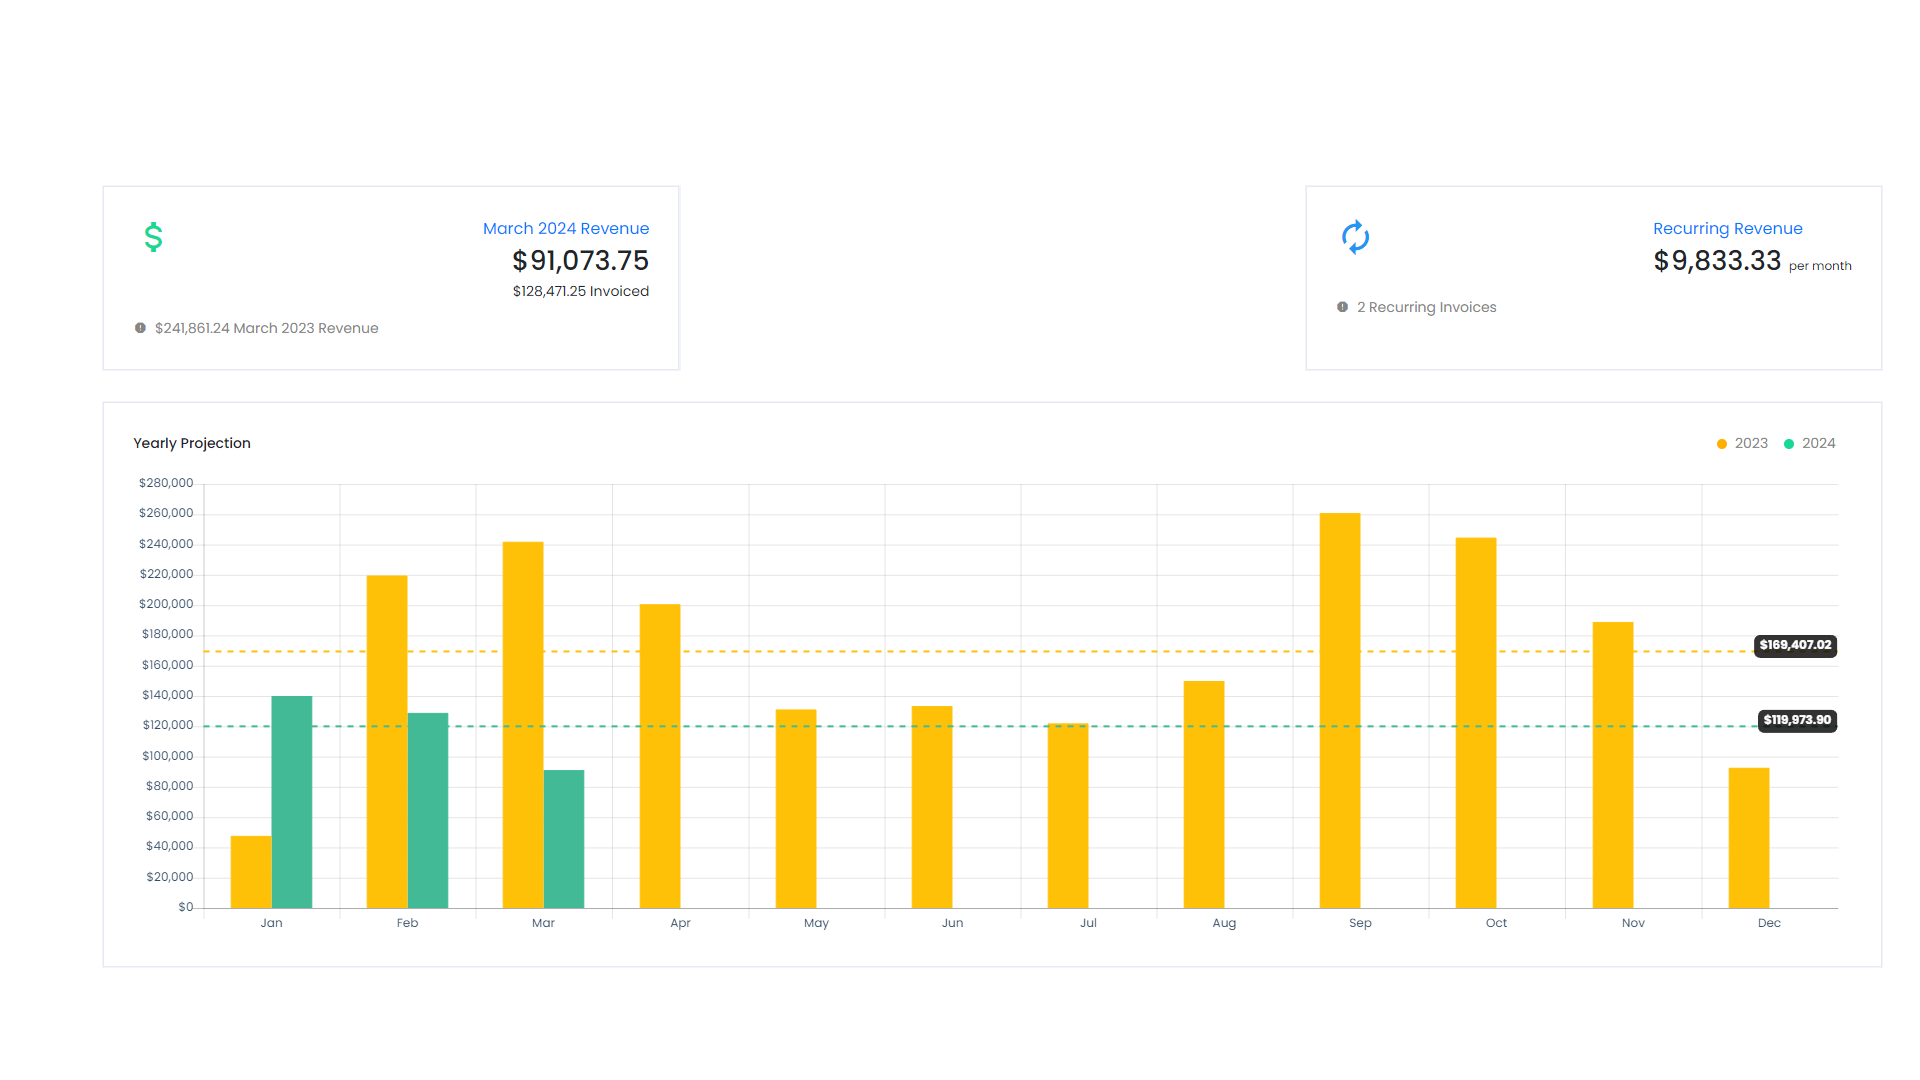The width and height of the screenshot is (1920, 1080).
Task: Click the Yearly Projection chart title
Action: click(192, 443)
